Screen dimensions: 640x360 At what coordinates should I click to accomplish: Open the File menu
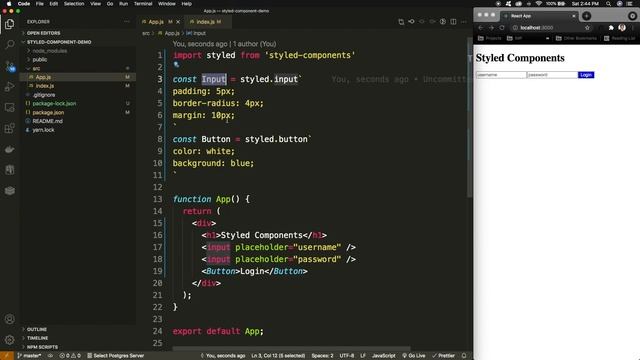(x=40, y=4)
